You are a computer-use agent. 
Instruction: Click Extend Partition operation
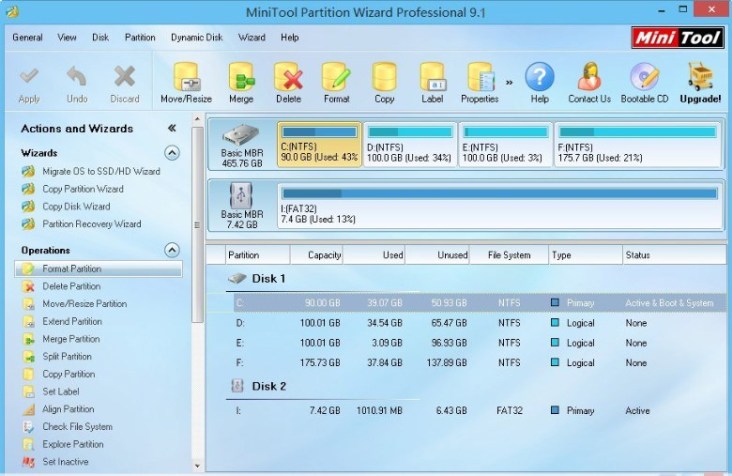[72, 322]
